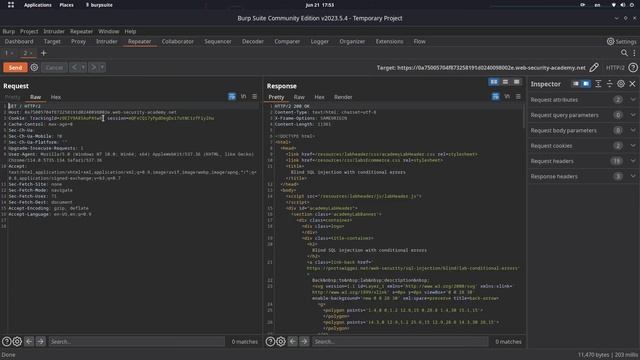Expand all Inspector sections icon
The width and height of the screenshot is (640, 360).
(598, 84)
